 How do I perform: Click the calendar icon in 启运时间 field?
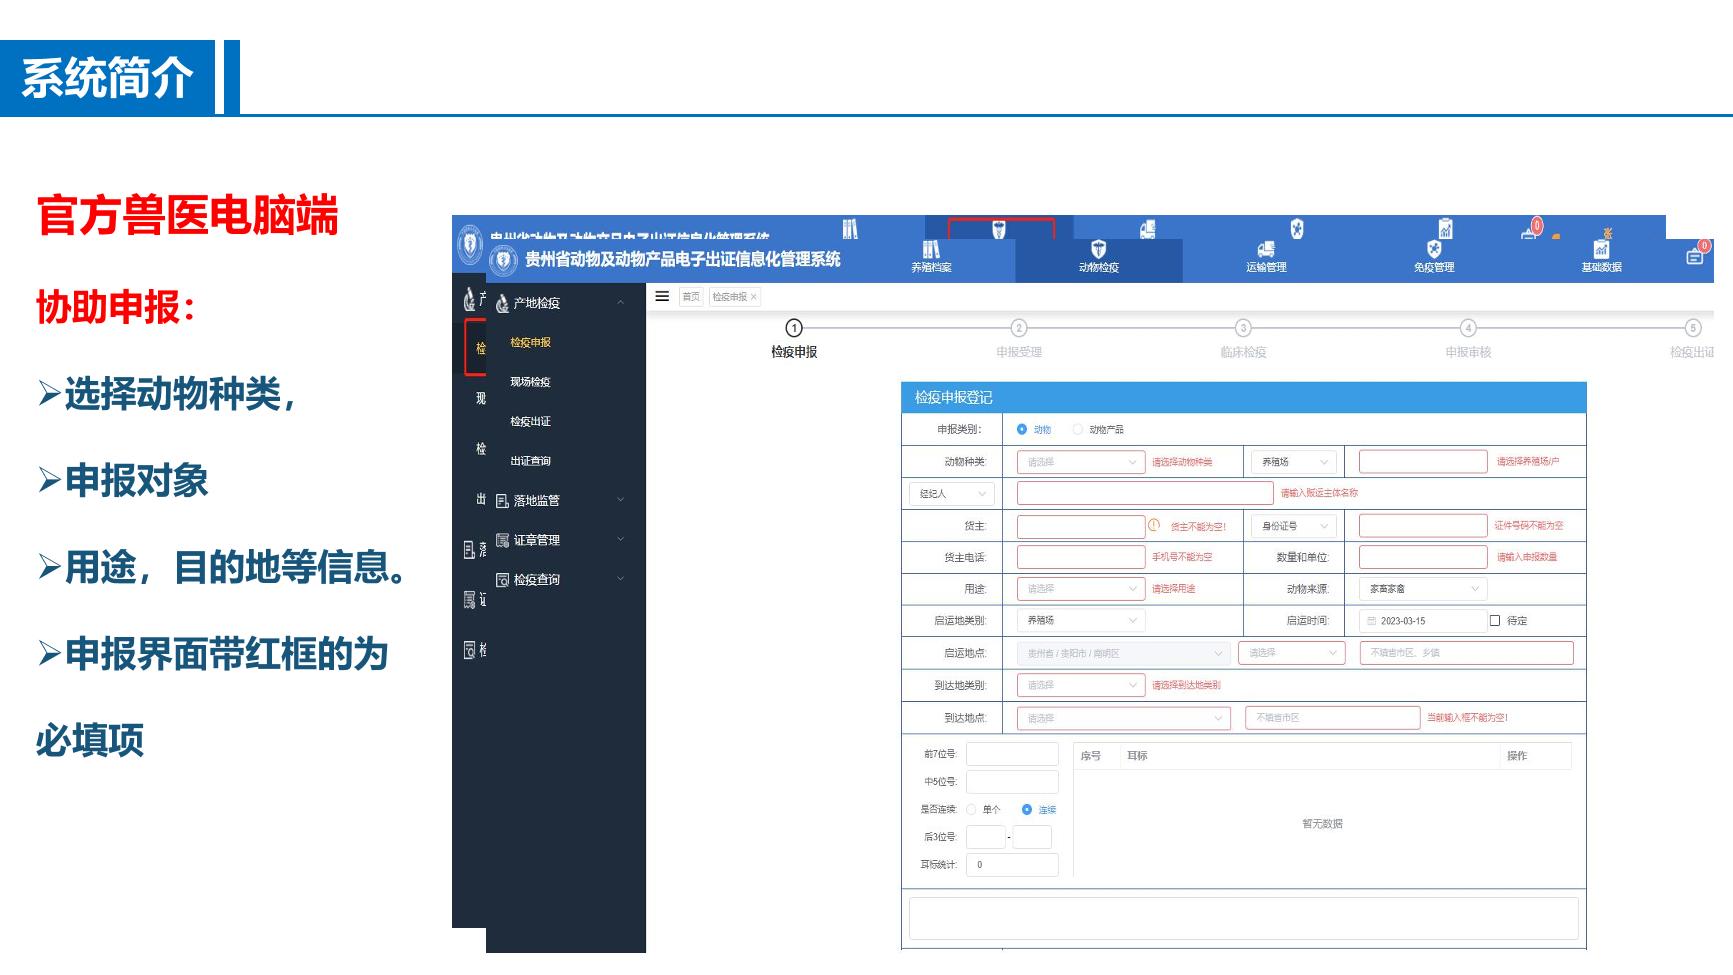(x=1372, y=621)
